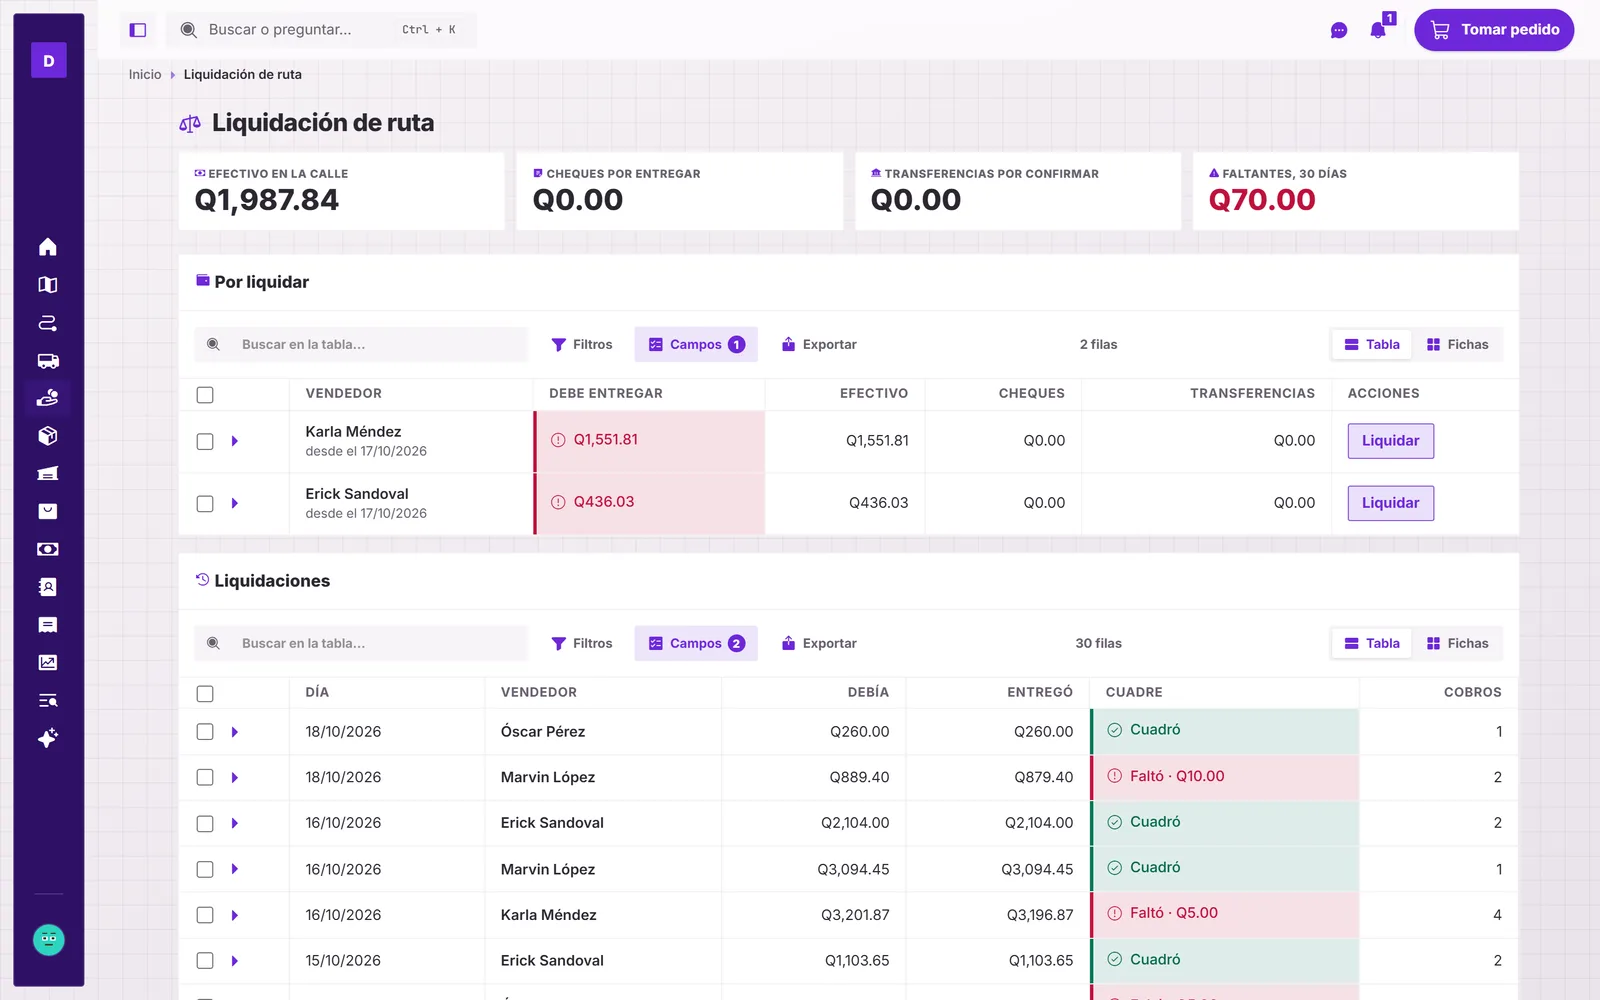Open the routes icon in sidebar

pyautogui.click(x=48, y=323)
